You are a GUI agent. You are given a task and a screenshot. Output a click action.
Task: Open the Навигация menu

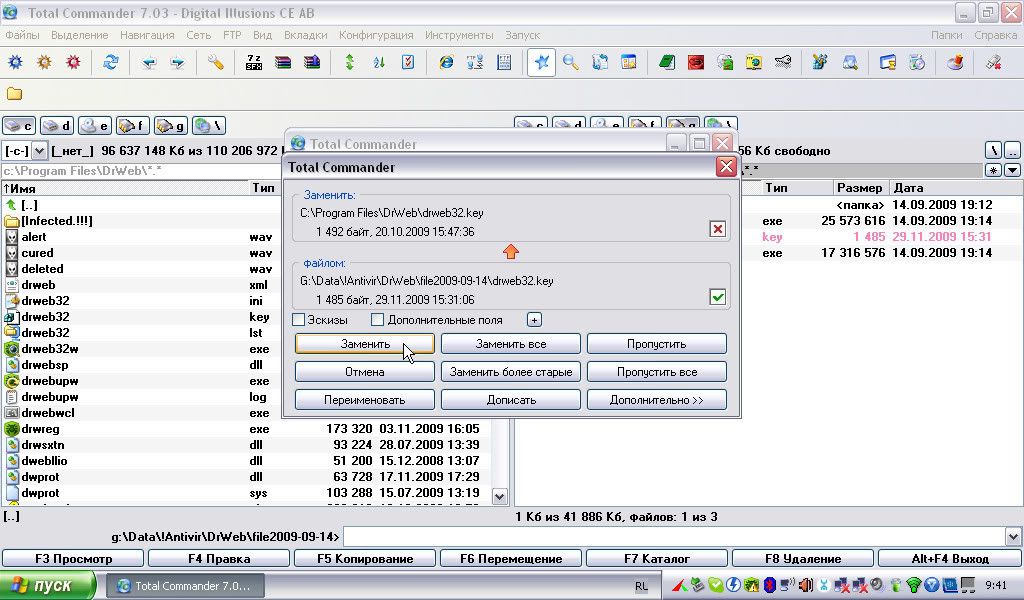tap(147, 35)
